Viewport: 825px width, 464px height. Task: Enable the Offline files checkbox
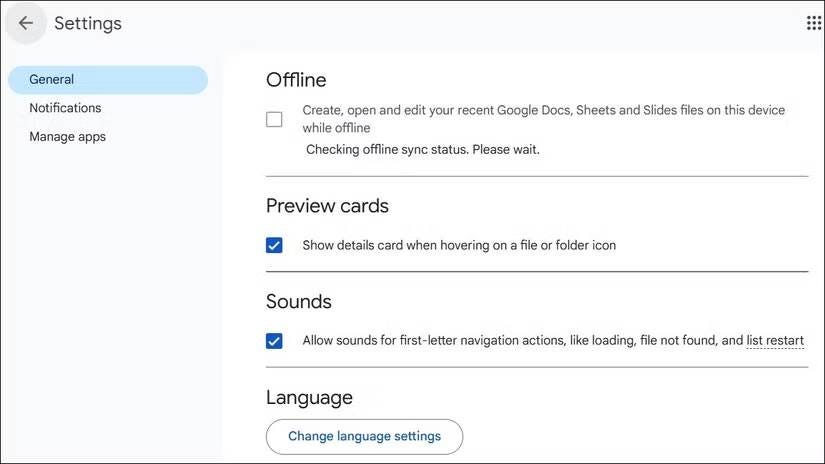pyautogui.click(x=274, y=119)
